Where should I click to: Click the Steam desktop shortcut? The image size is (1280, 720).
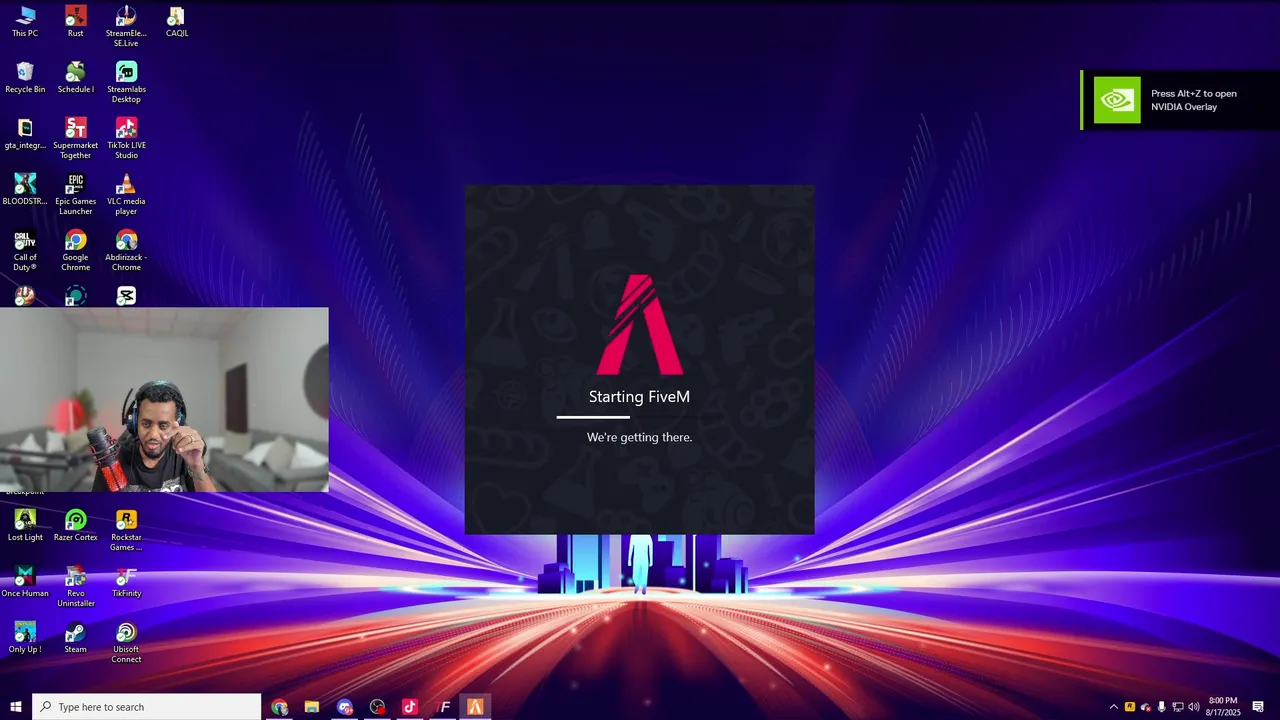click(x=76, y=638)
